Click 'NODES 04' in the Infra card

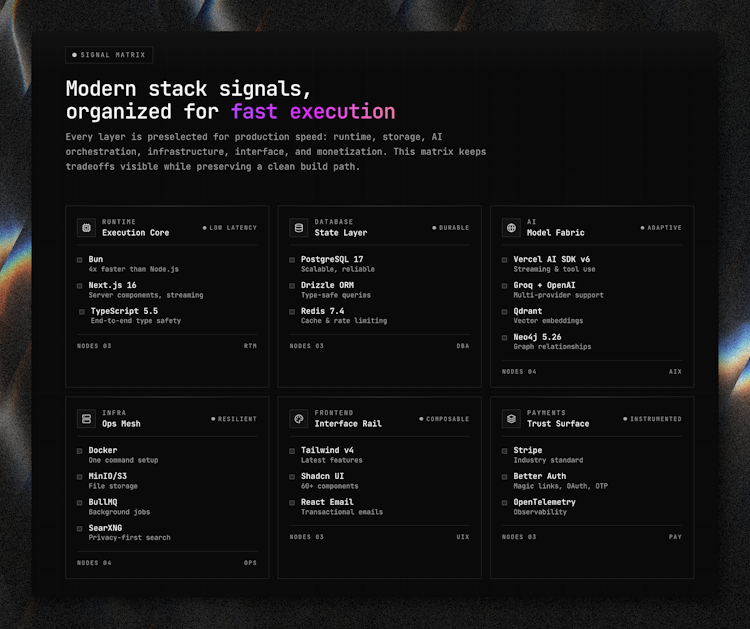pyautogui.click(x=94, y=563)
